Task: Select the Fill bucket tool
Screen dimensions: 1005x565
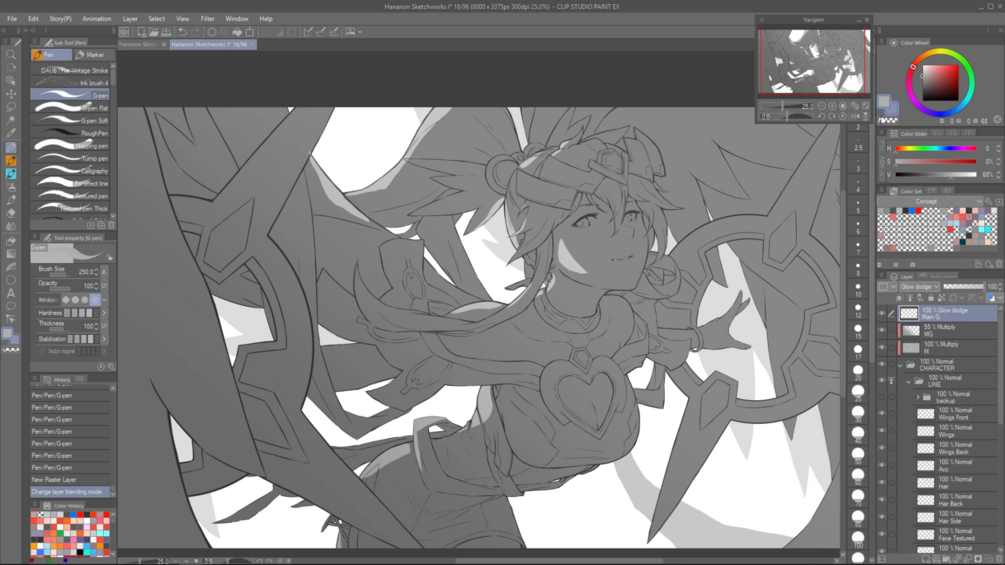Action: (11, 240)
